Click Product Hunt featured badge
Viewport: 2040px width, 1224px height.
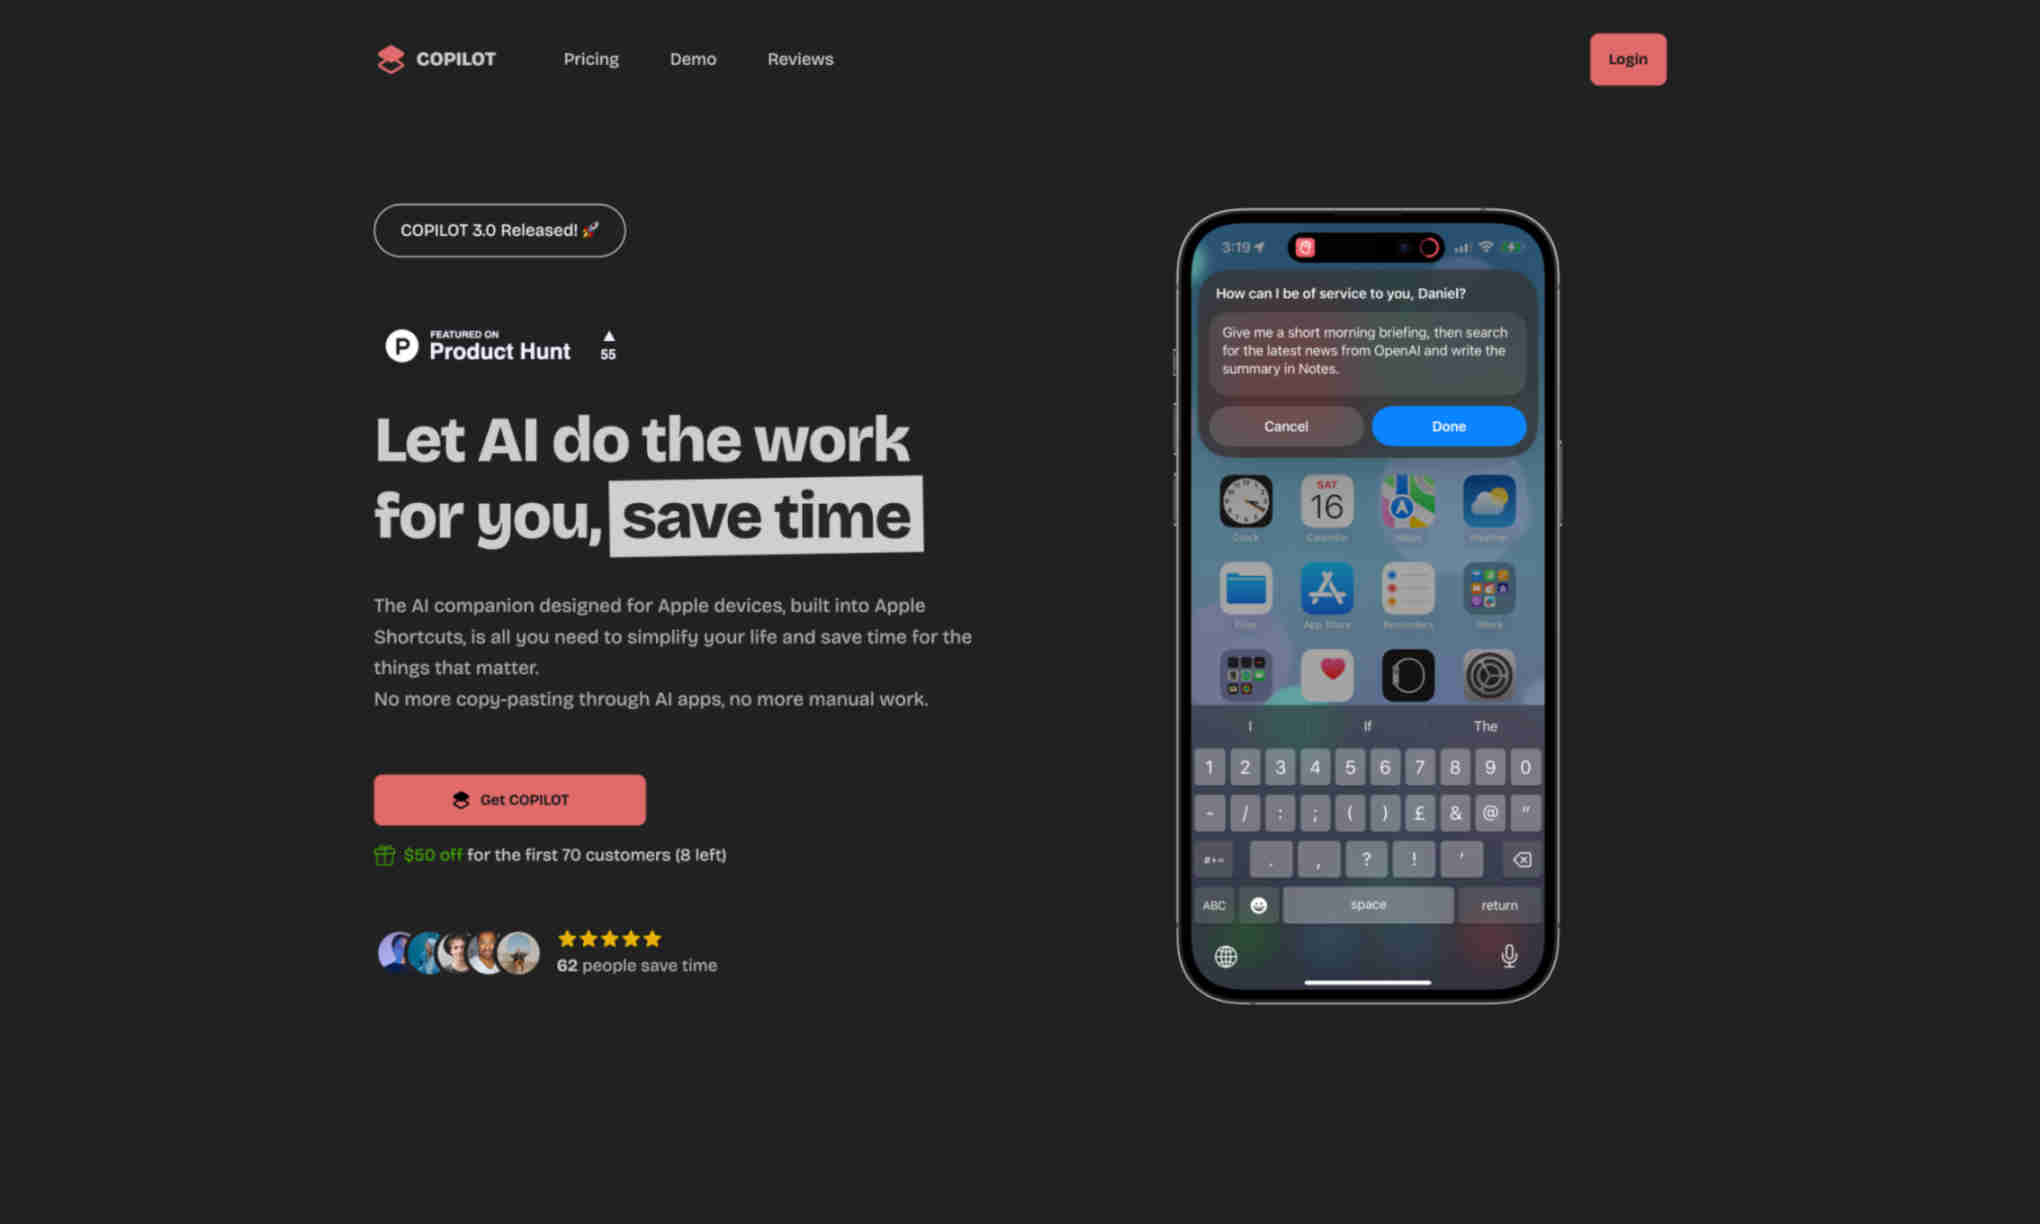pyautogui.click(x=500, y=347)
